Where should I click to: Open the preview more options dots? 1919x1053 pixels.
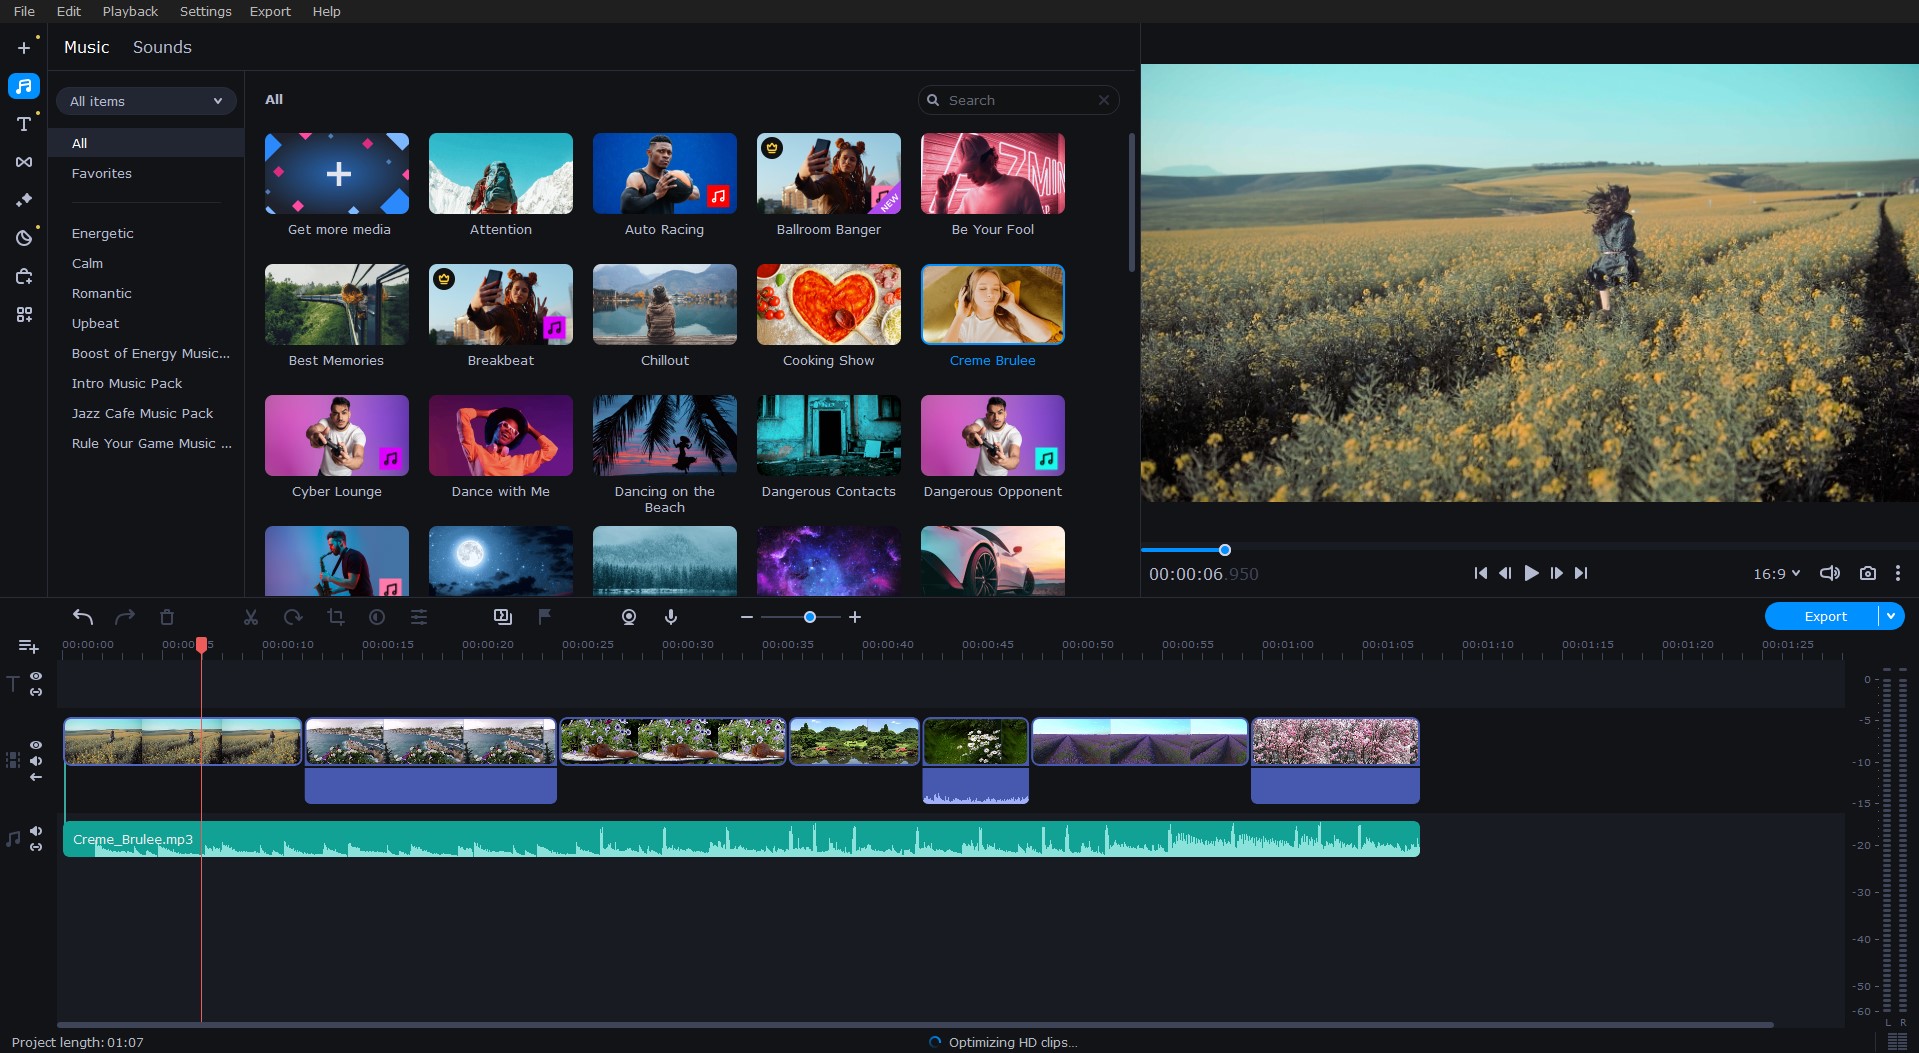[1898, 573]
